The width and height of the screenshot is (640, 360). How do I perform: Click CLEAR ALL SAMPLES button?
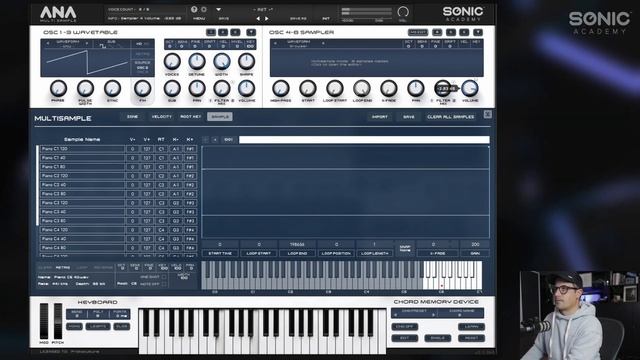coord(451,117)
